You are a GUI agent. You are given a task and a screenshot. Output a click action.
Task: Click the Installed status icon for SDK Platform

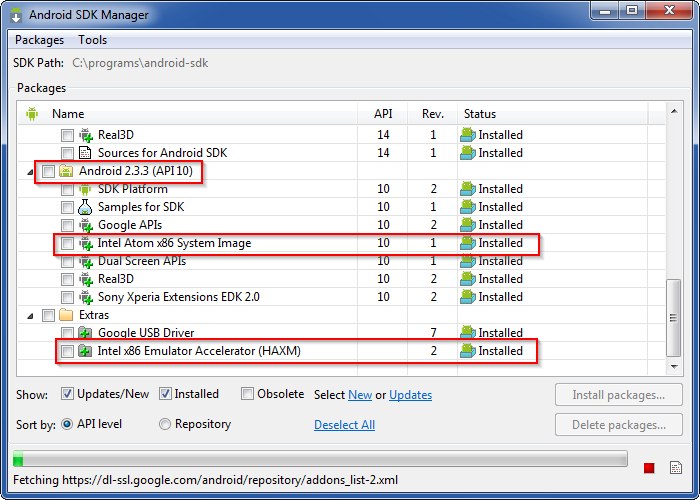click(467, 189)
